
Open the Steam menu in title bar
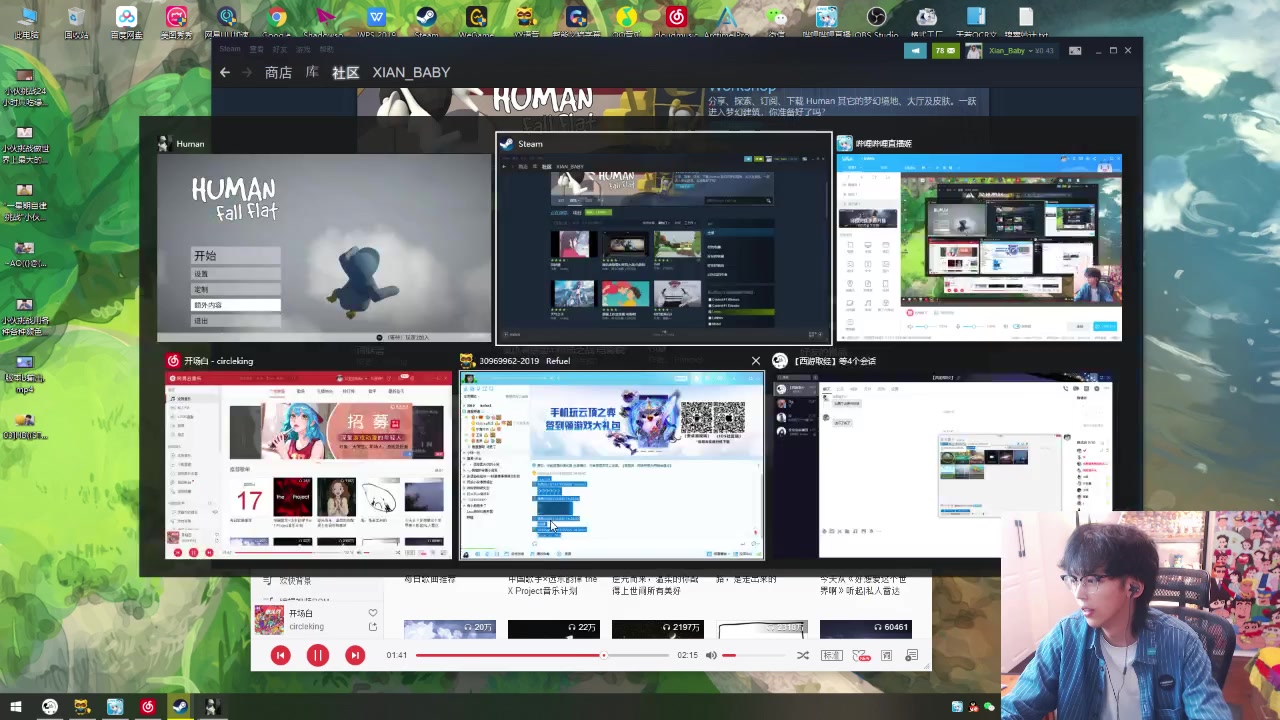230,49
